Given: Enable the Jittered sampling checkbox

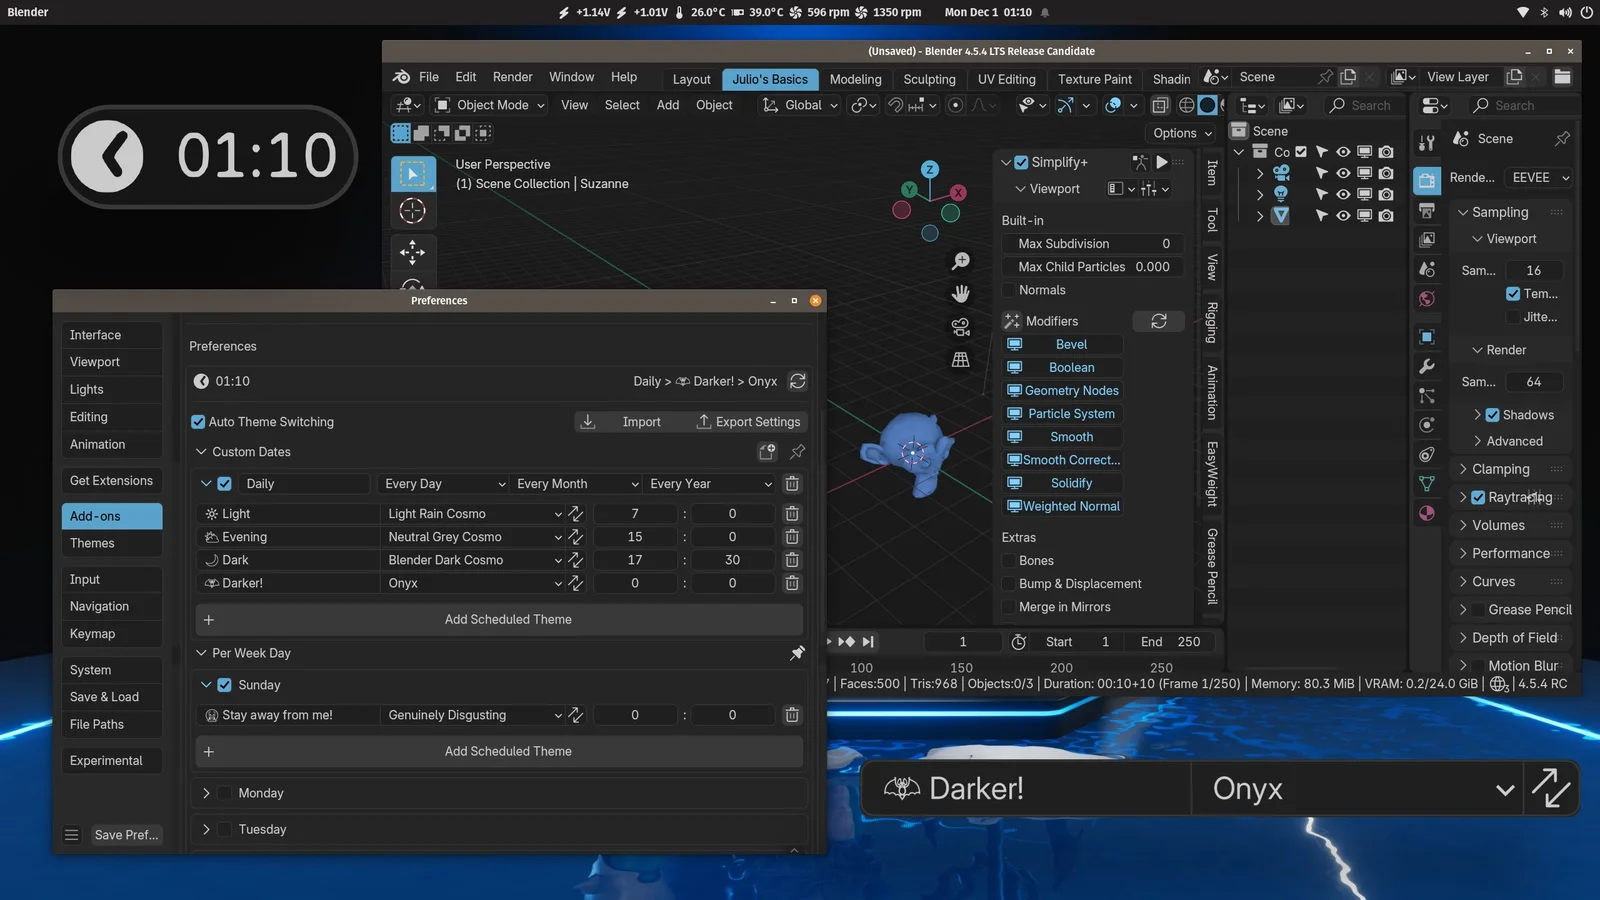Looking at the screenshot, I should 1513,317.
